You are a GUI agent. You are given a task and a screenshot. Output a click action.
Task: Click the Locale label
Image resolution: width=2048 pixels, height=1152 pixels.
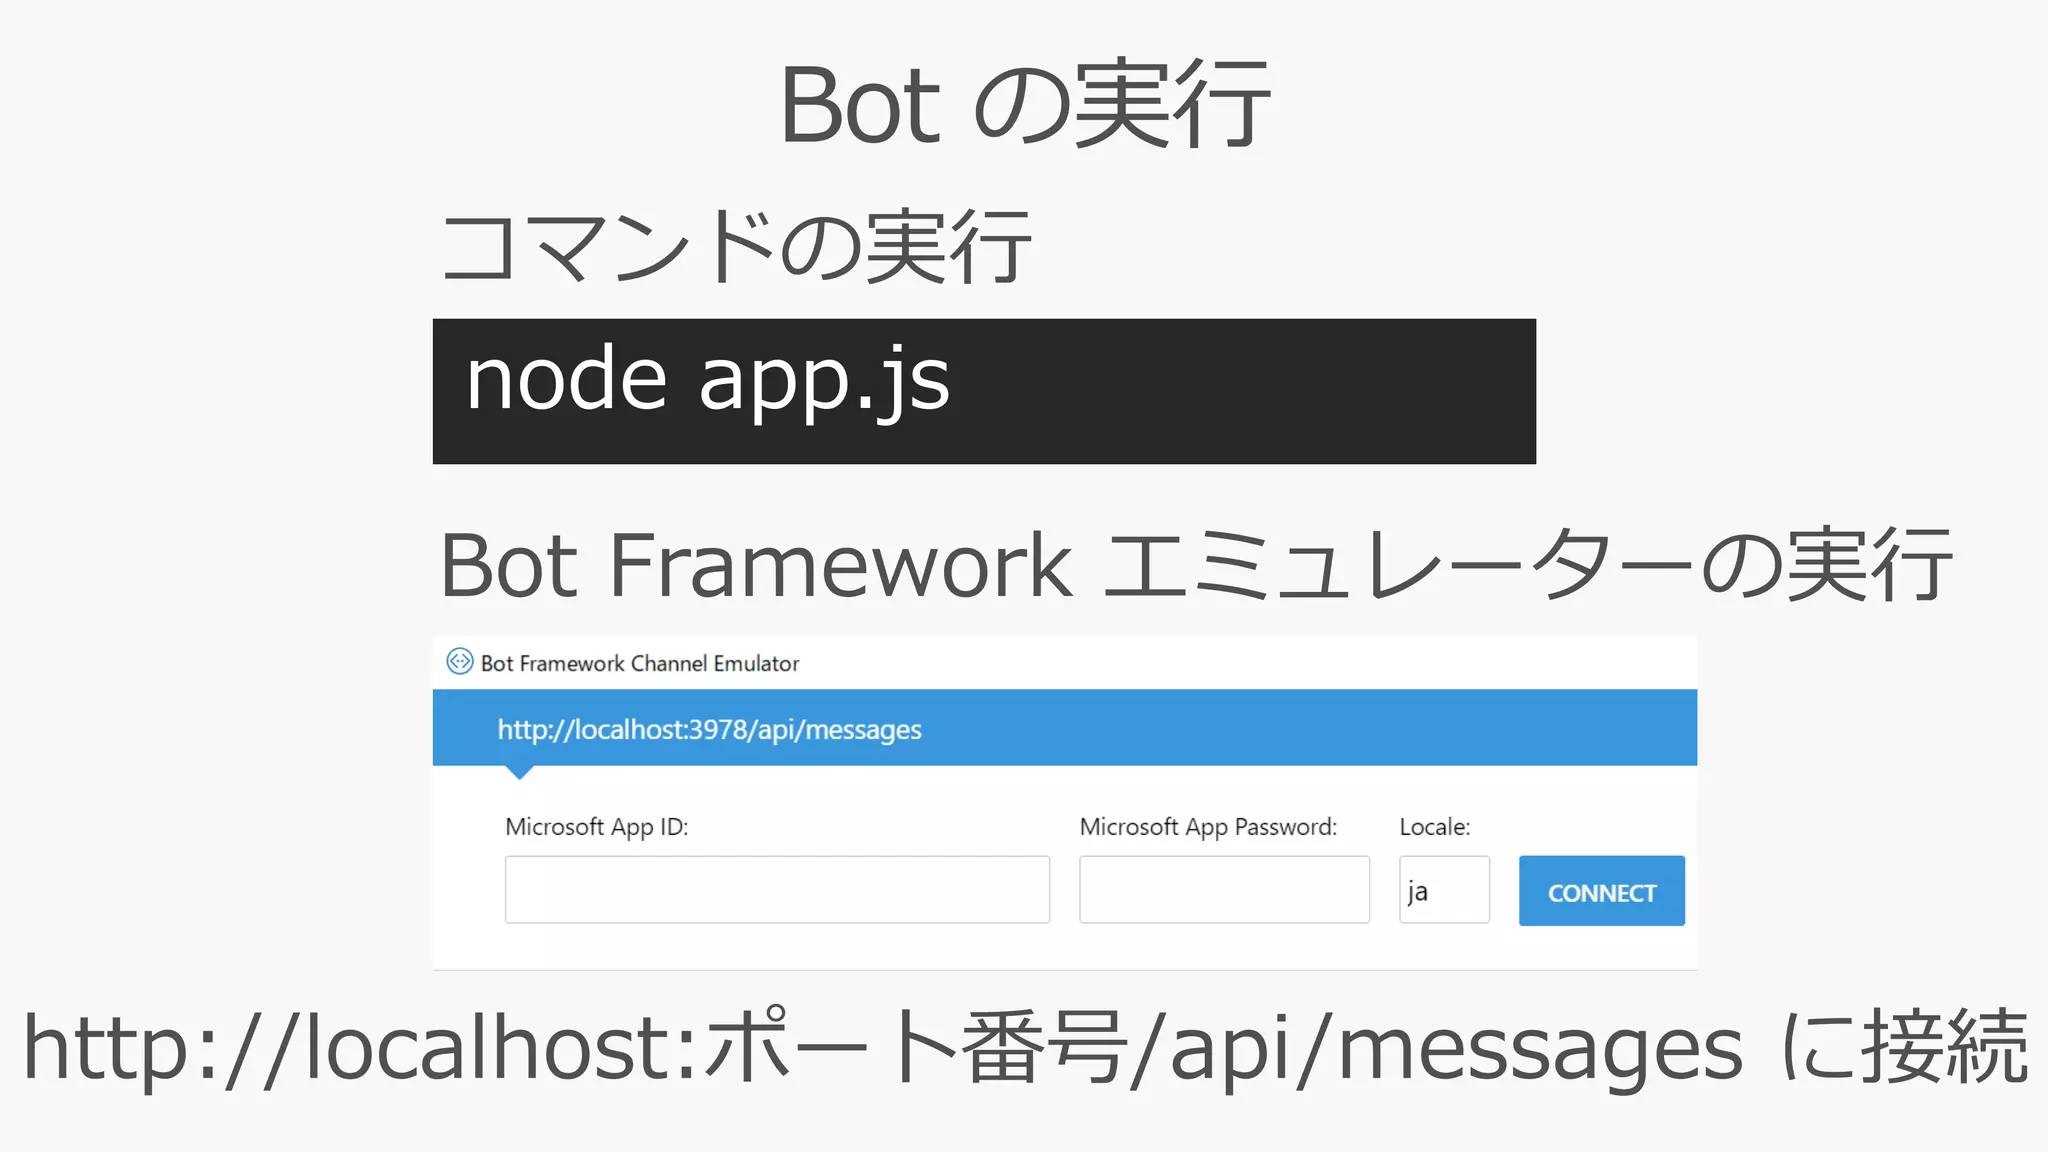(1435, 827)
